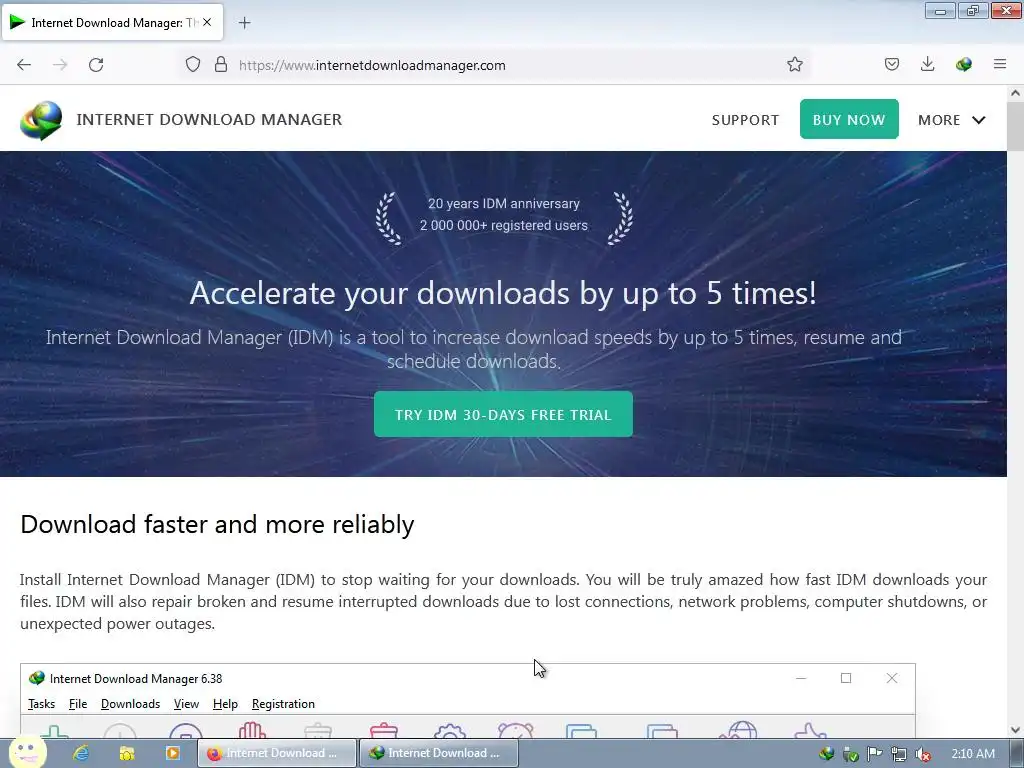The width and height of the screenshot is (1024, 768).
Task: Click the scrollbar down arrow
Action: (1016, 730)
